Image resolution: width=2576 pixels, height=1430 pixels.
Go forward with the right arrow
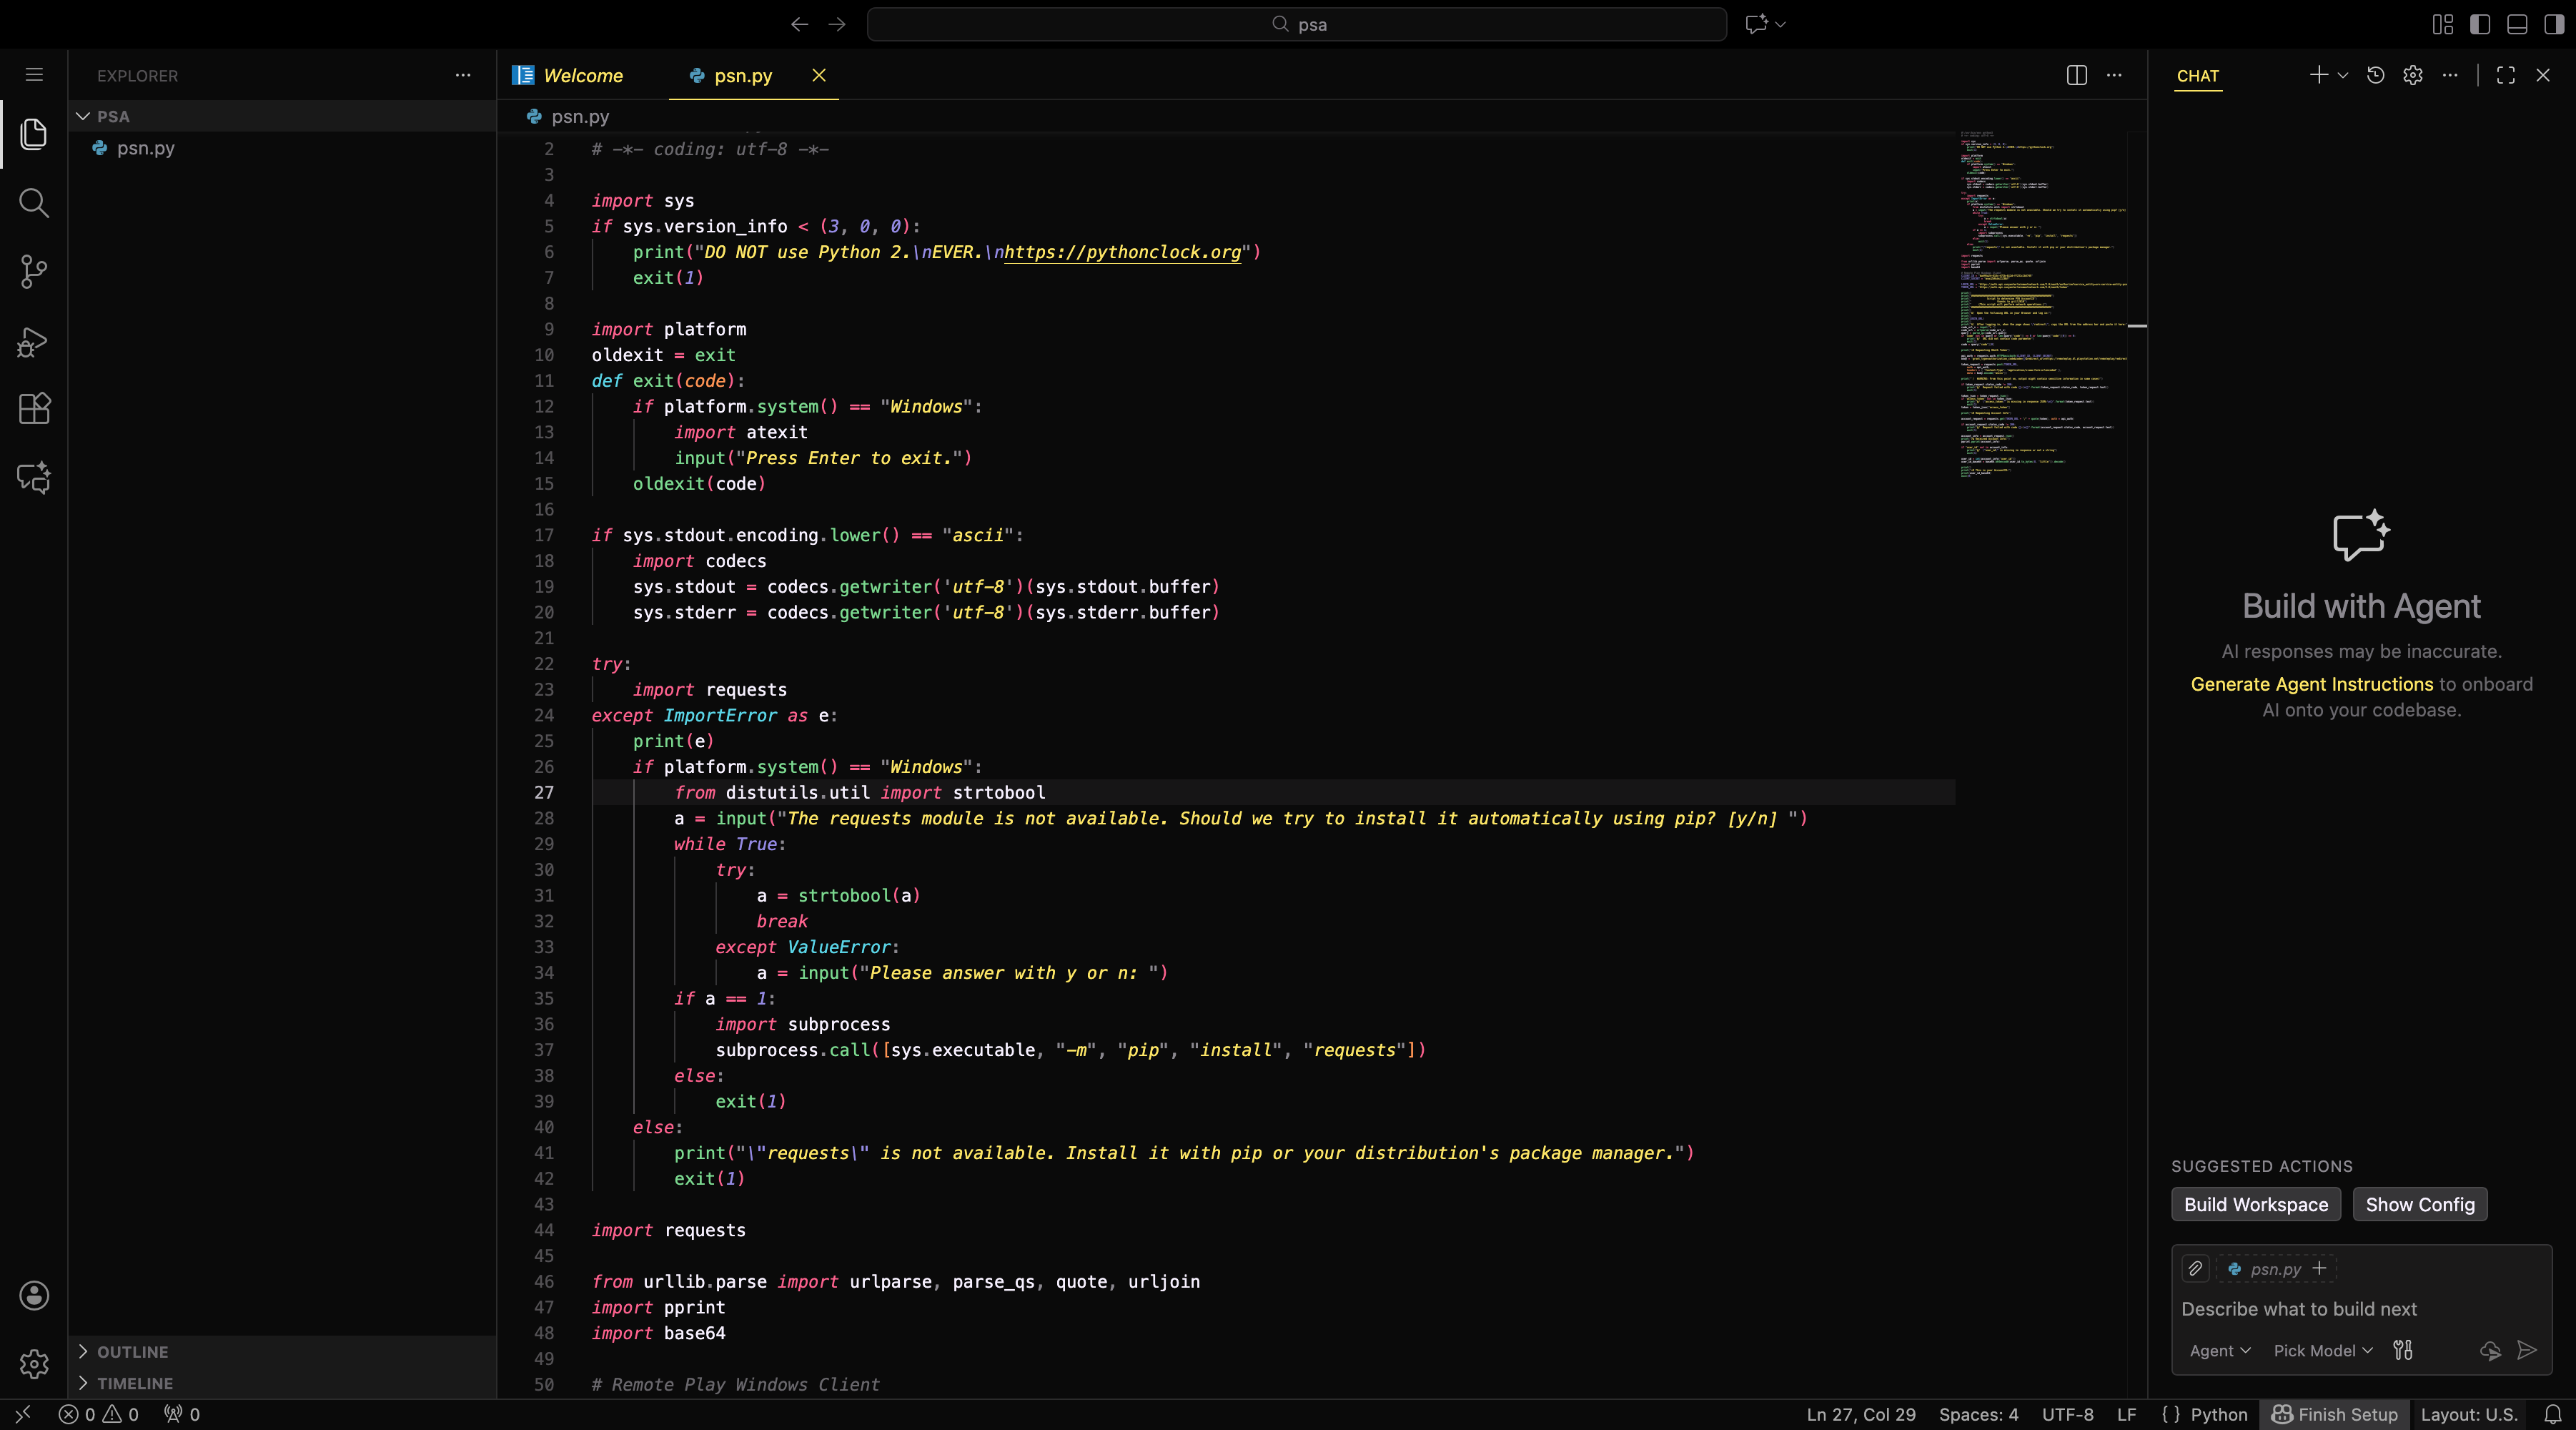click(837, 24)
